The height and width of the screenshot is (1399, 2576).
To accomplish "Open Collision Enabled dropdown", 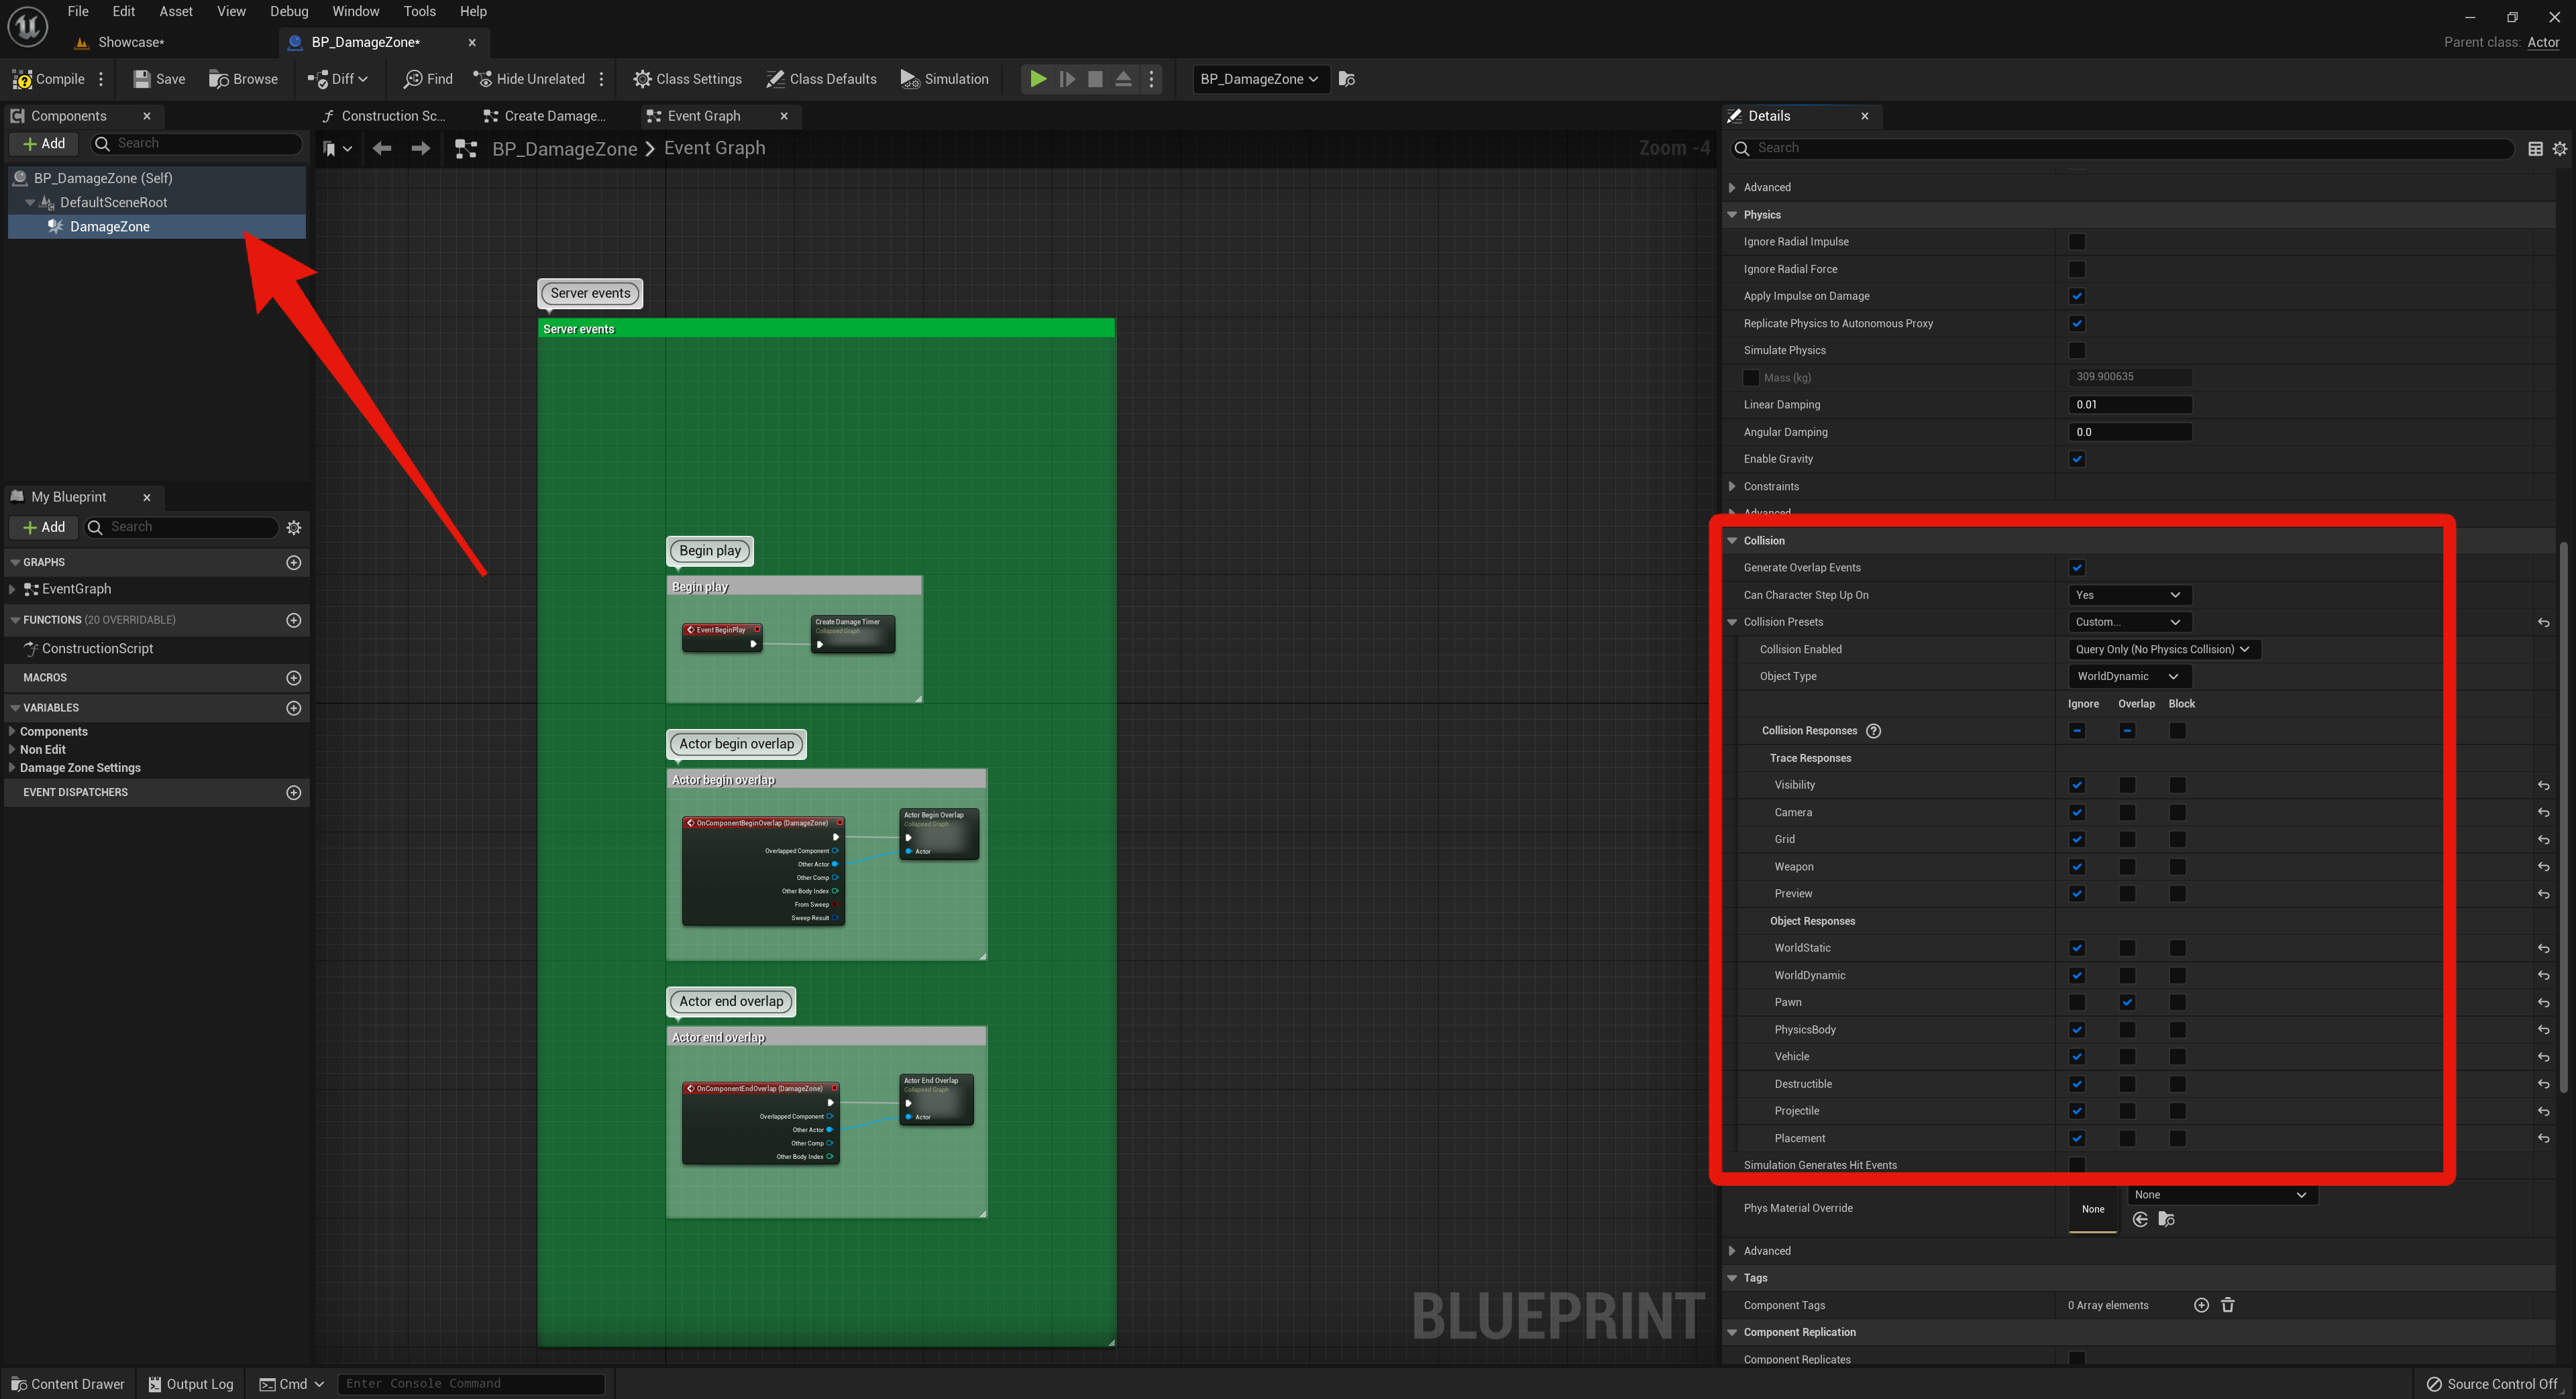I will click(2162, 649).
